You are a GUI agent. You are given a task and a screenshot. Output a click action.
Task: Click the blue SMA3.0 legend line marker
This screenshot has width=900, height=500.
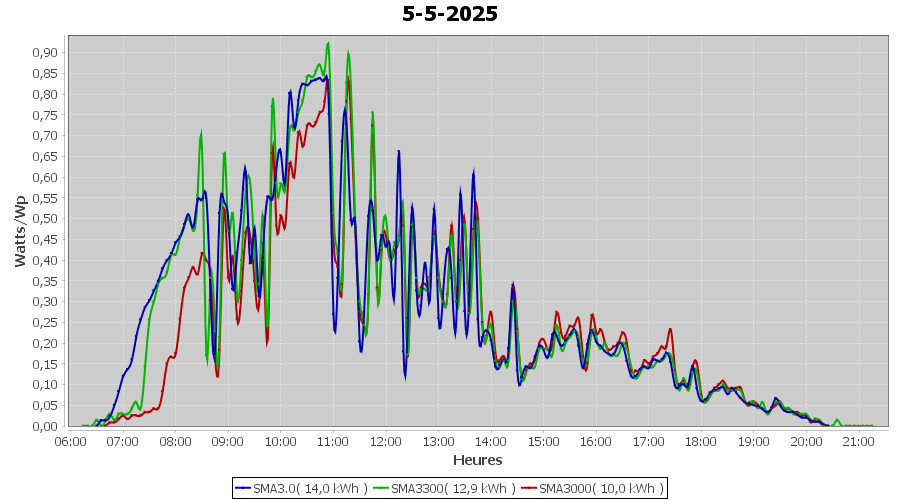[243, 488]
